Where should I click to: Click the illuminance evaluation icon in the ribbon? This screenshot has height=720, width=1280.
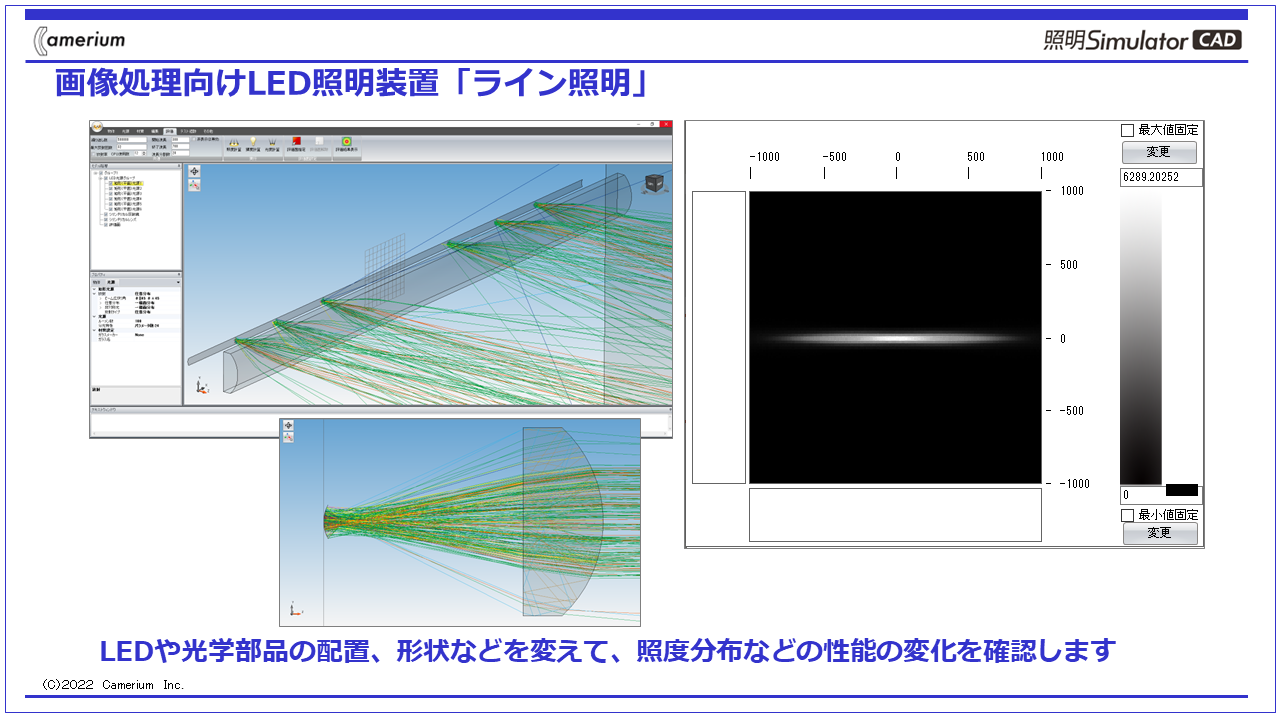pos(234,143)
